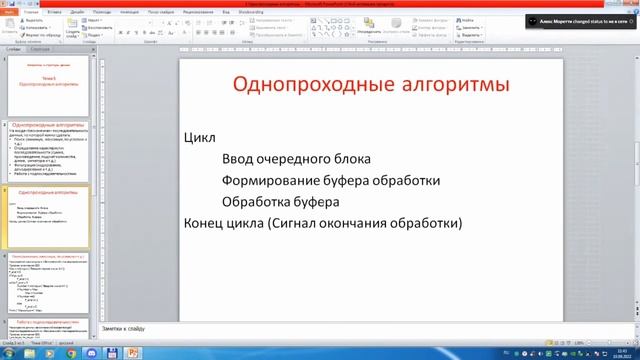The height and width of the screenshot is (360, 640).
Task: Apply italic formatting with the К button
Action: [128, 33]
